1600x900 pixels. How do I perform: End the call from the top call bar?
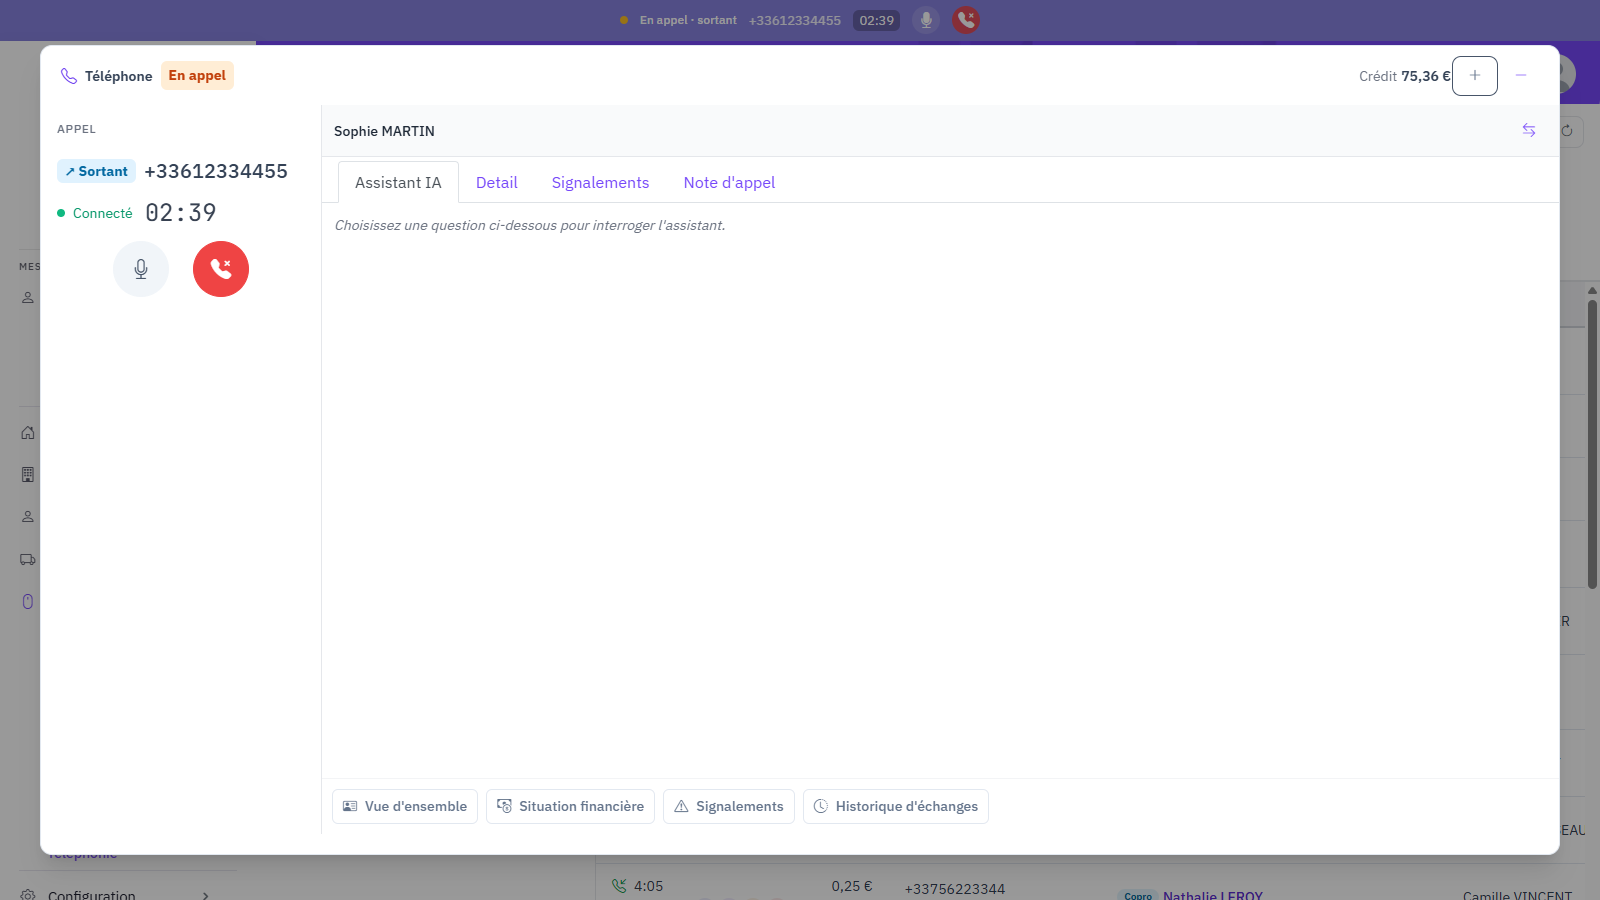pyautogui.click(x=966, y=20)
